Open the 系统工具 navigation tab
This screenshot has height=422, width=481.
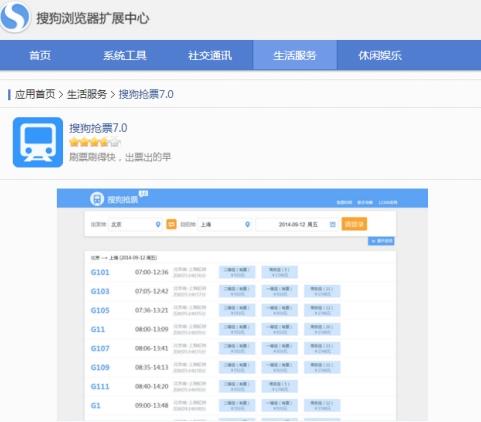coord(125,55)
